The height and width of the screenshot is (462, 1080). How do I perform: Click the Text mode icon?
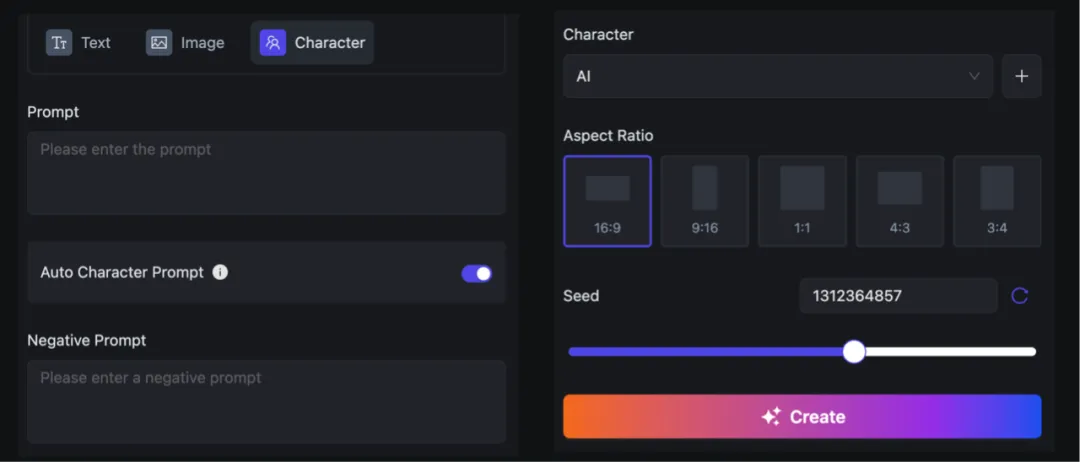[59, 43]
